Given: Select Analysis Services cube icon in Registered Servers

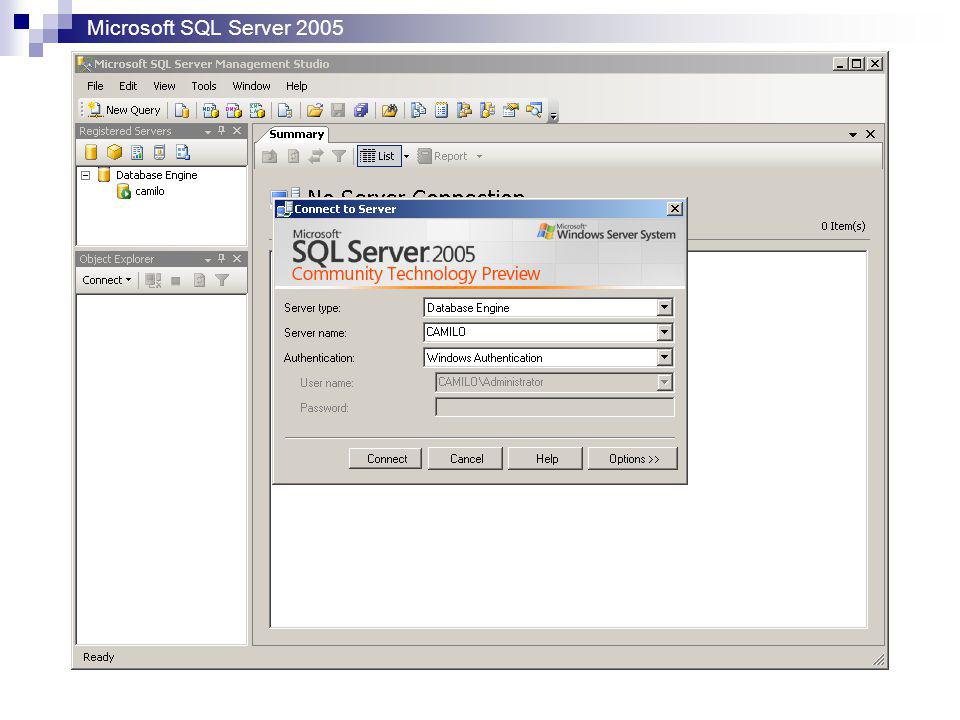Looking at the screenshot, I should pos(114,152).
